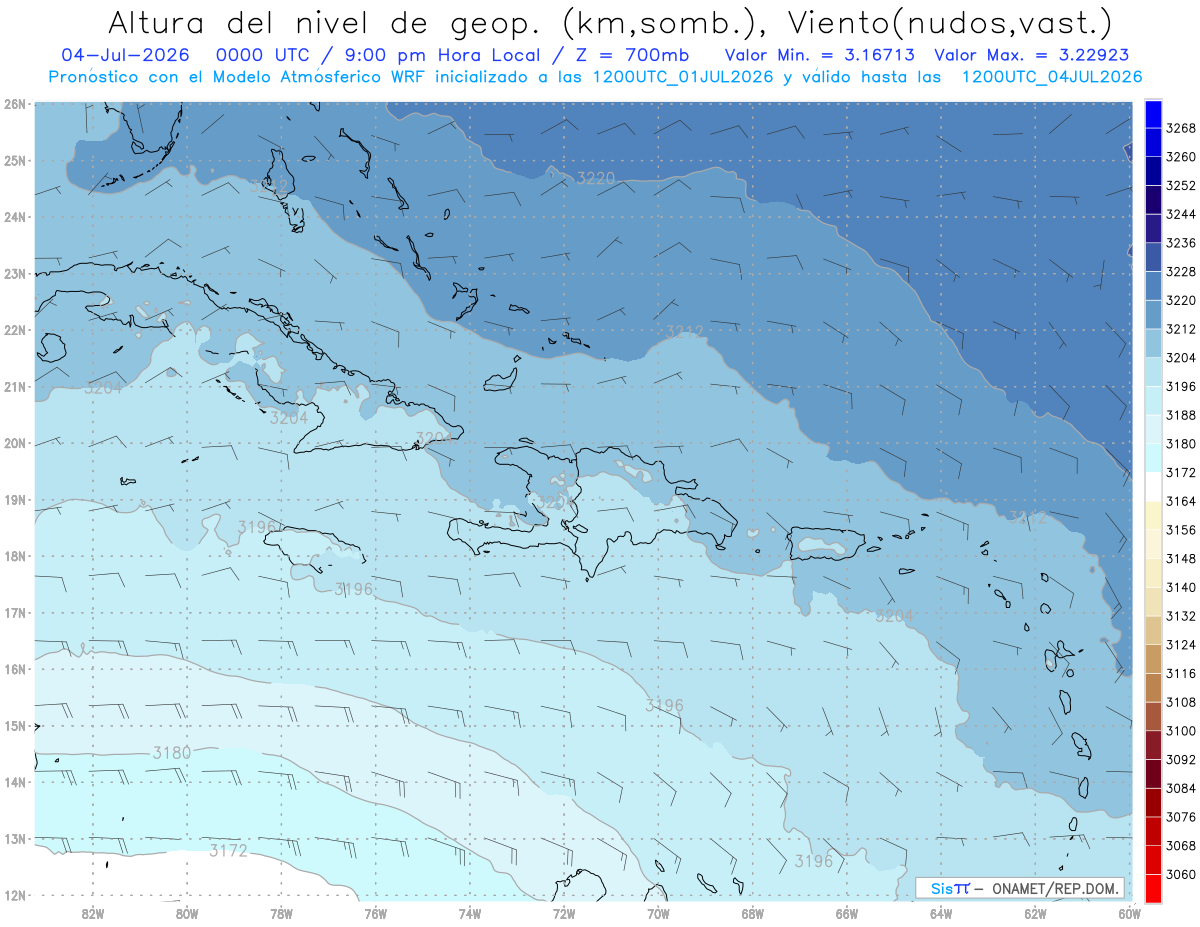Click the legend value 3076

tap(1181, 817)
